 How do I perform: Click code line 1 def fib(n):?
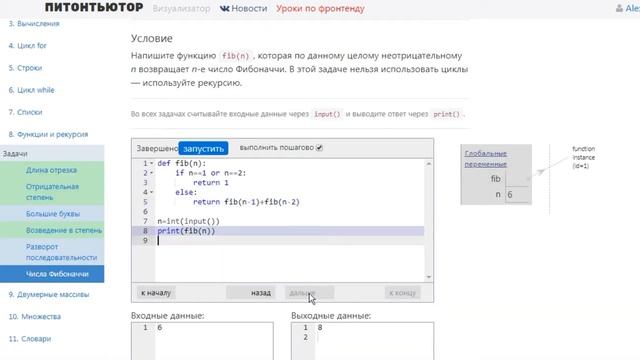(x=182, y=163)
